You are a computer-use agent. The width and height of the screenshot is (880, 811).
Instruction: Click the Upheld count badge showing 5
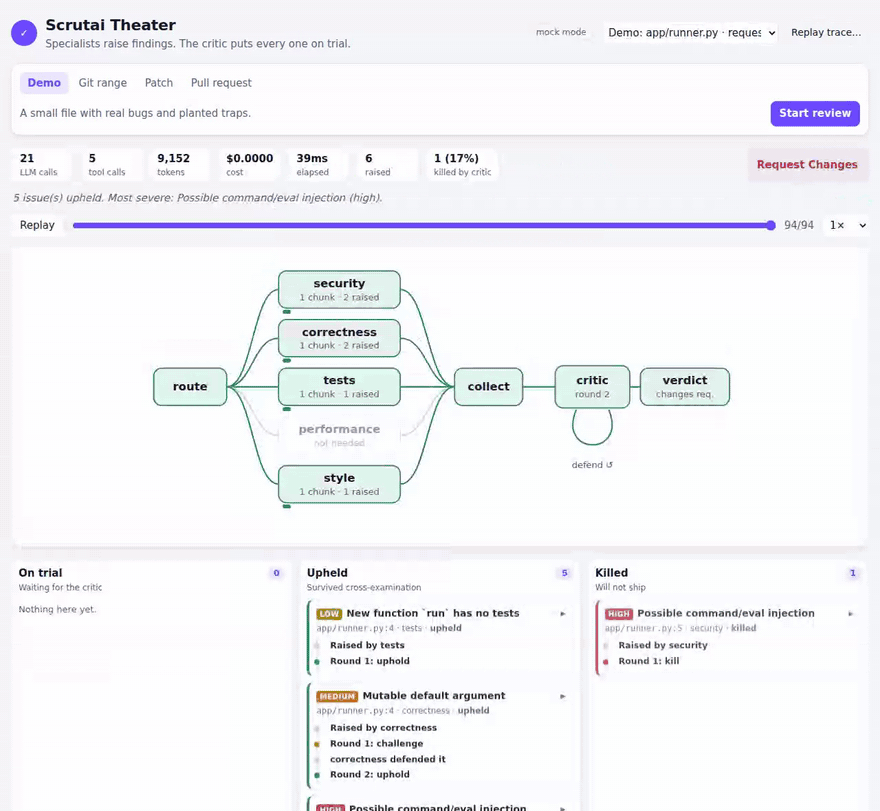pos(565,573)
